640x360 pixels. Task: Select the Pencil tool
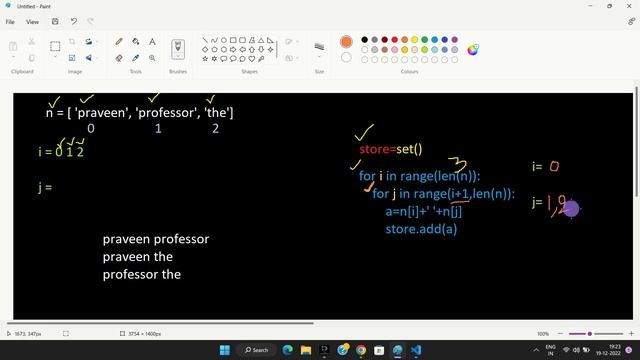(119, 42)
